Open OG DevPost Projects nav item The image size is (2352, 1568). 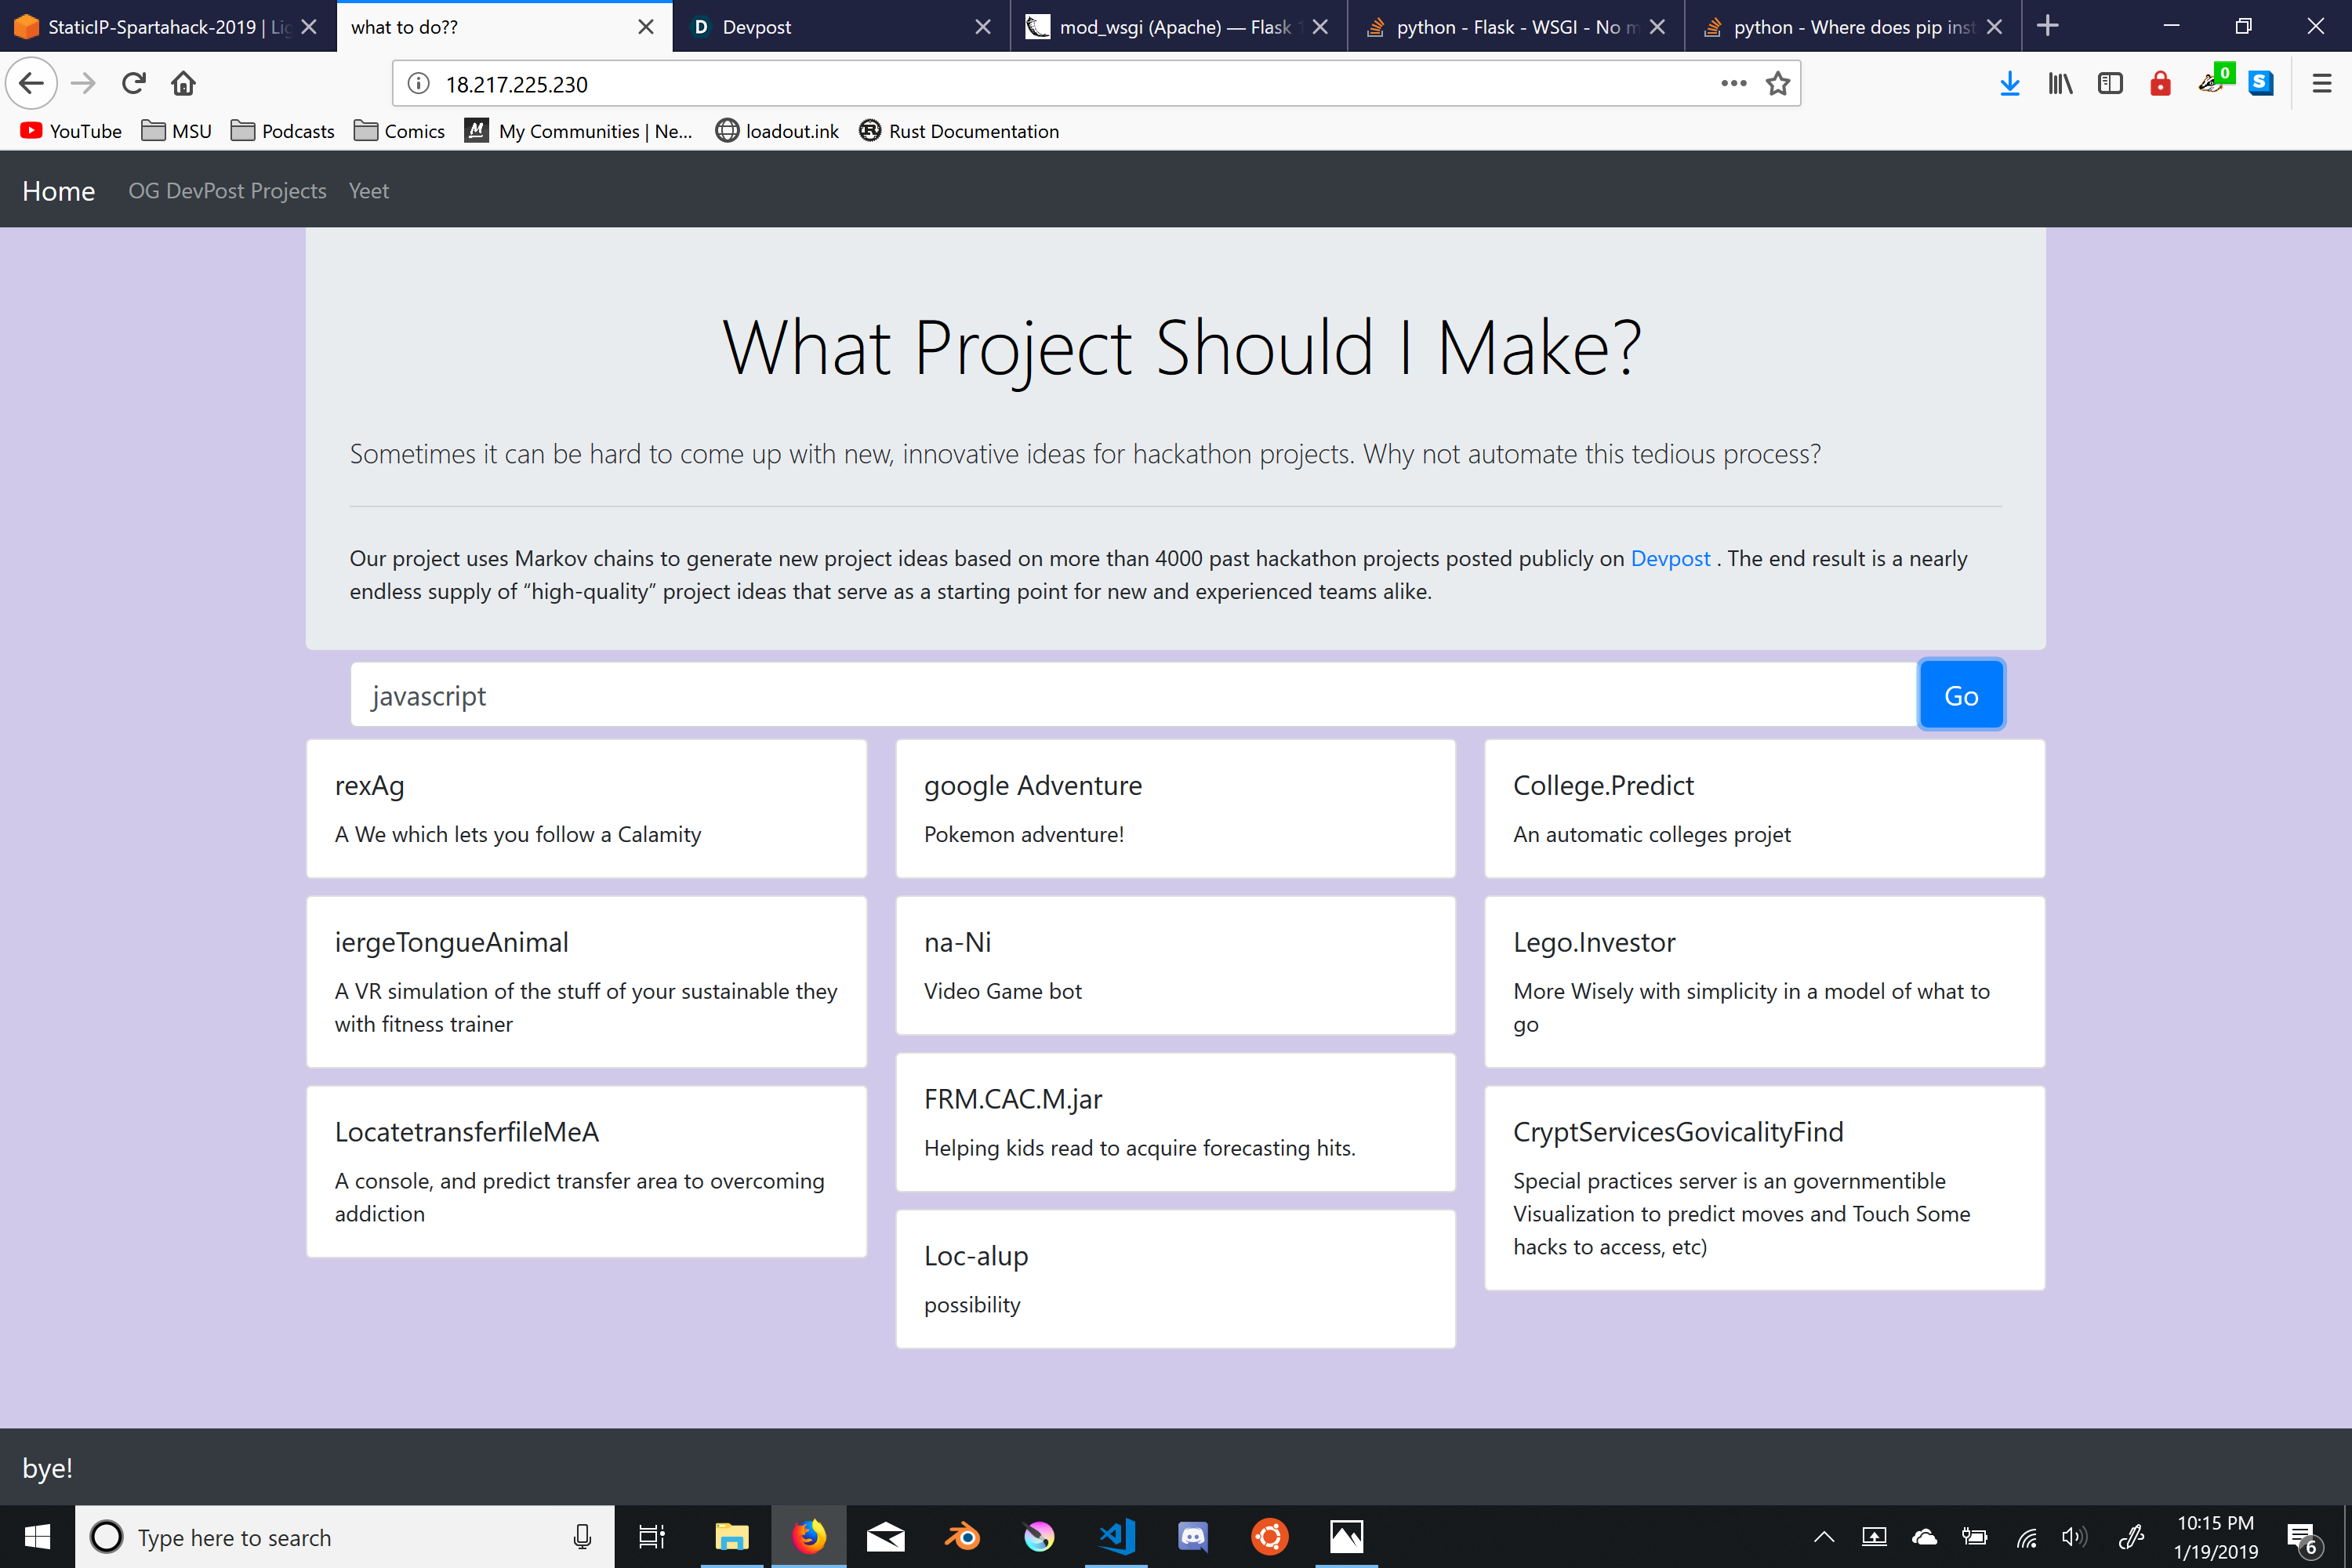[227, 190]
